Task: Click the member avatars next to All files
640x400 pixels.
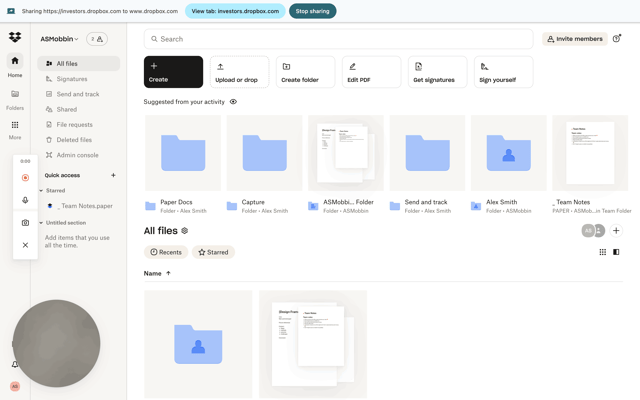Action: (593, 231)
